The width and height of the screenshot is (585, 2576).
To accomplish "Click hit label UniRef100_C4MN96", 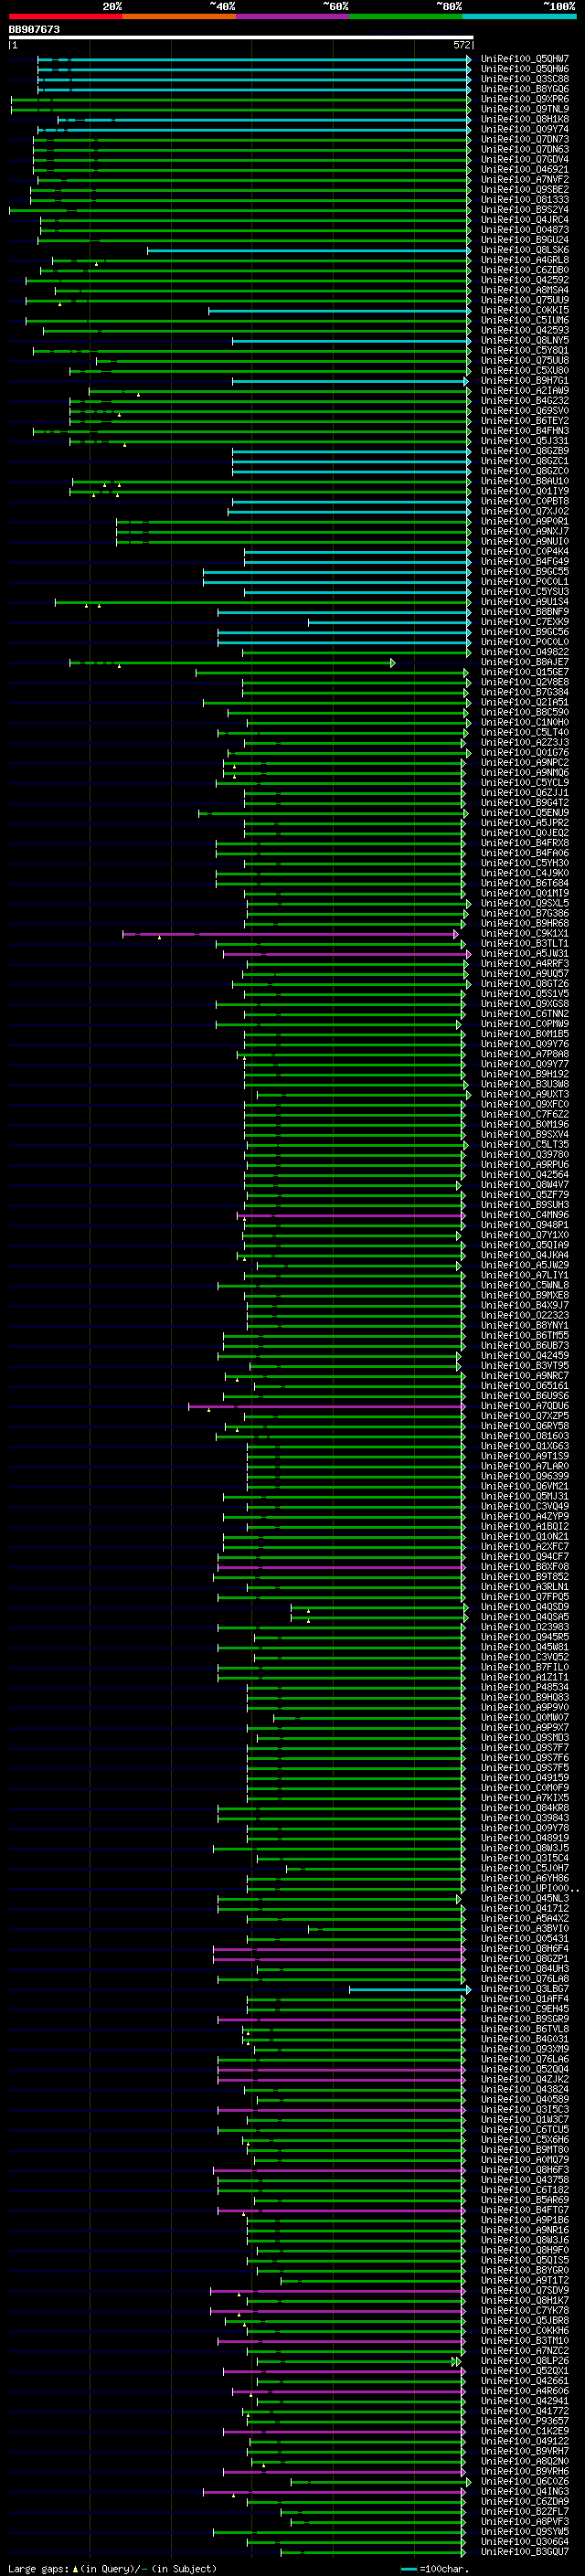I will [x=525, y=1215].
